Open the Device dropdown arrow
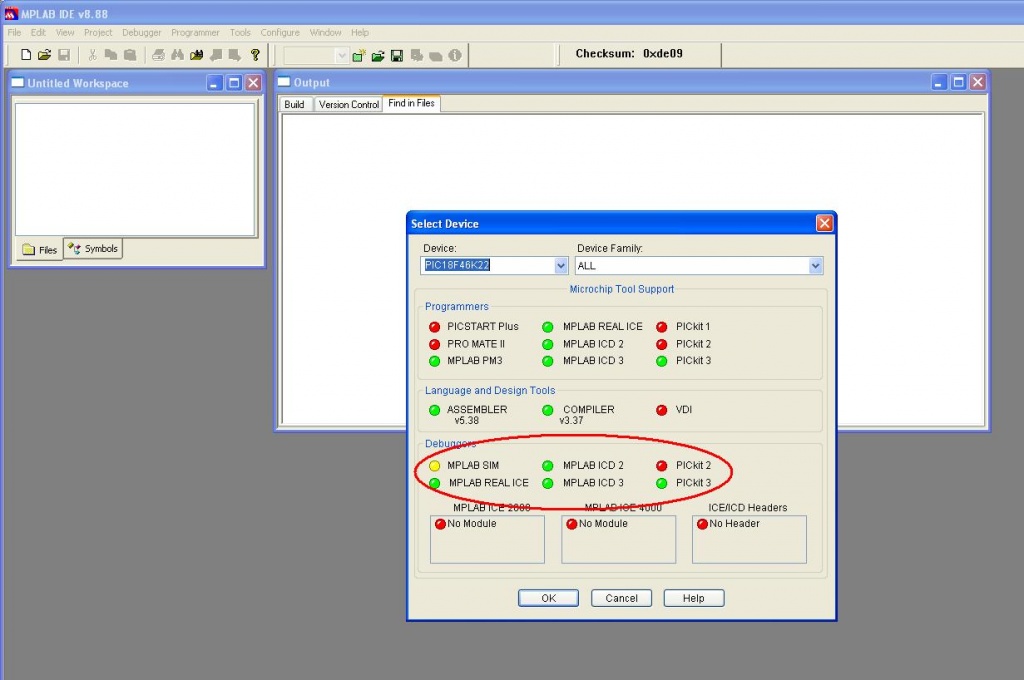 tap(561, 266)
